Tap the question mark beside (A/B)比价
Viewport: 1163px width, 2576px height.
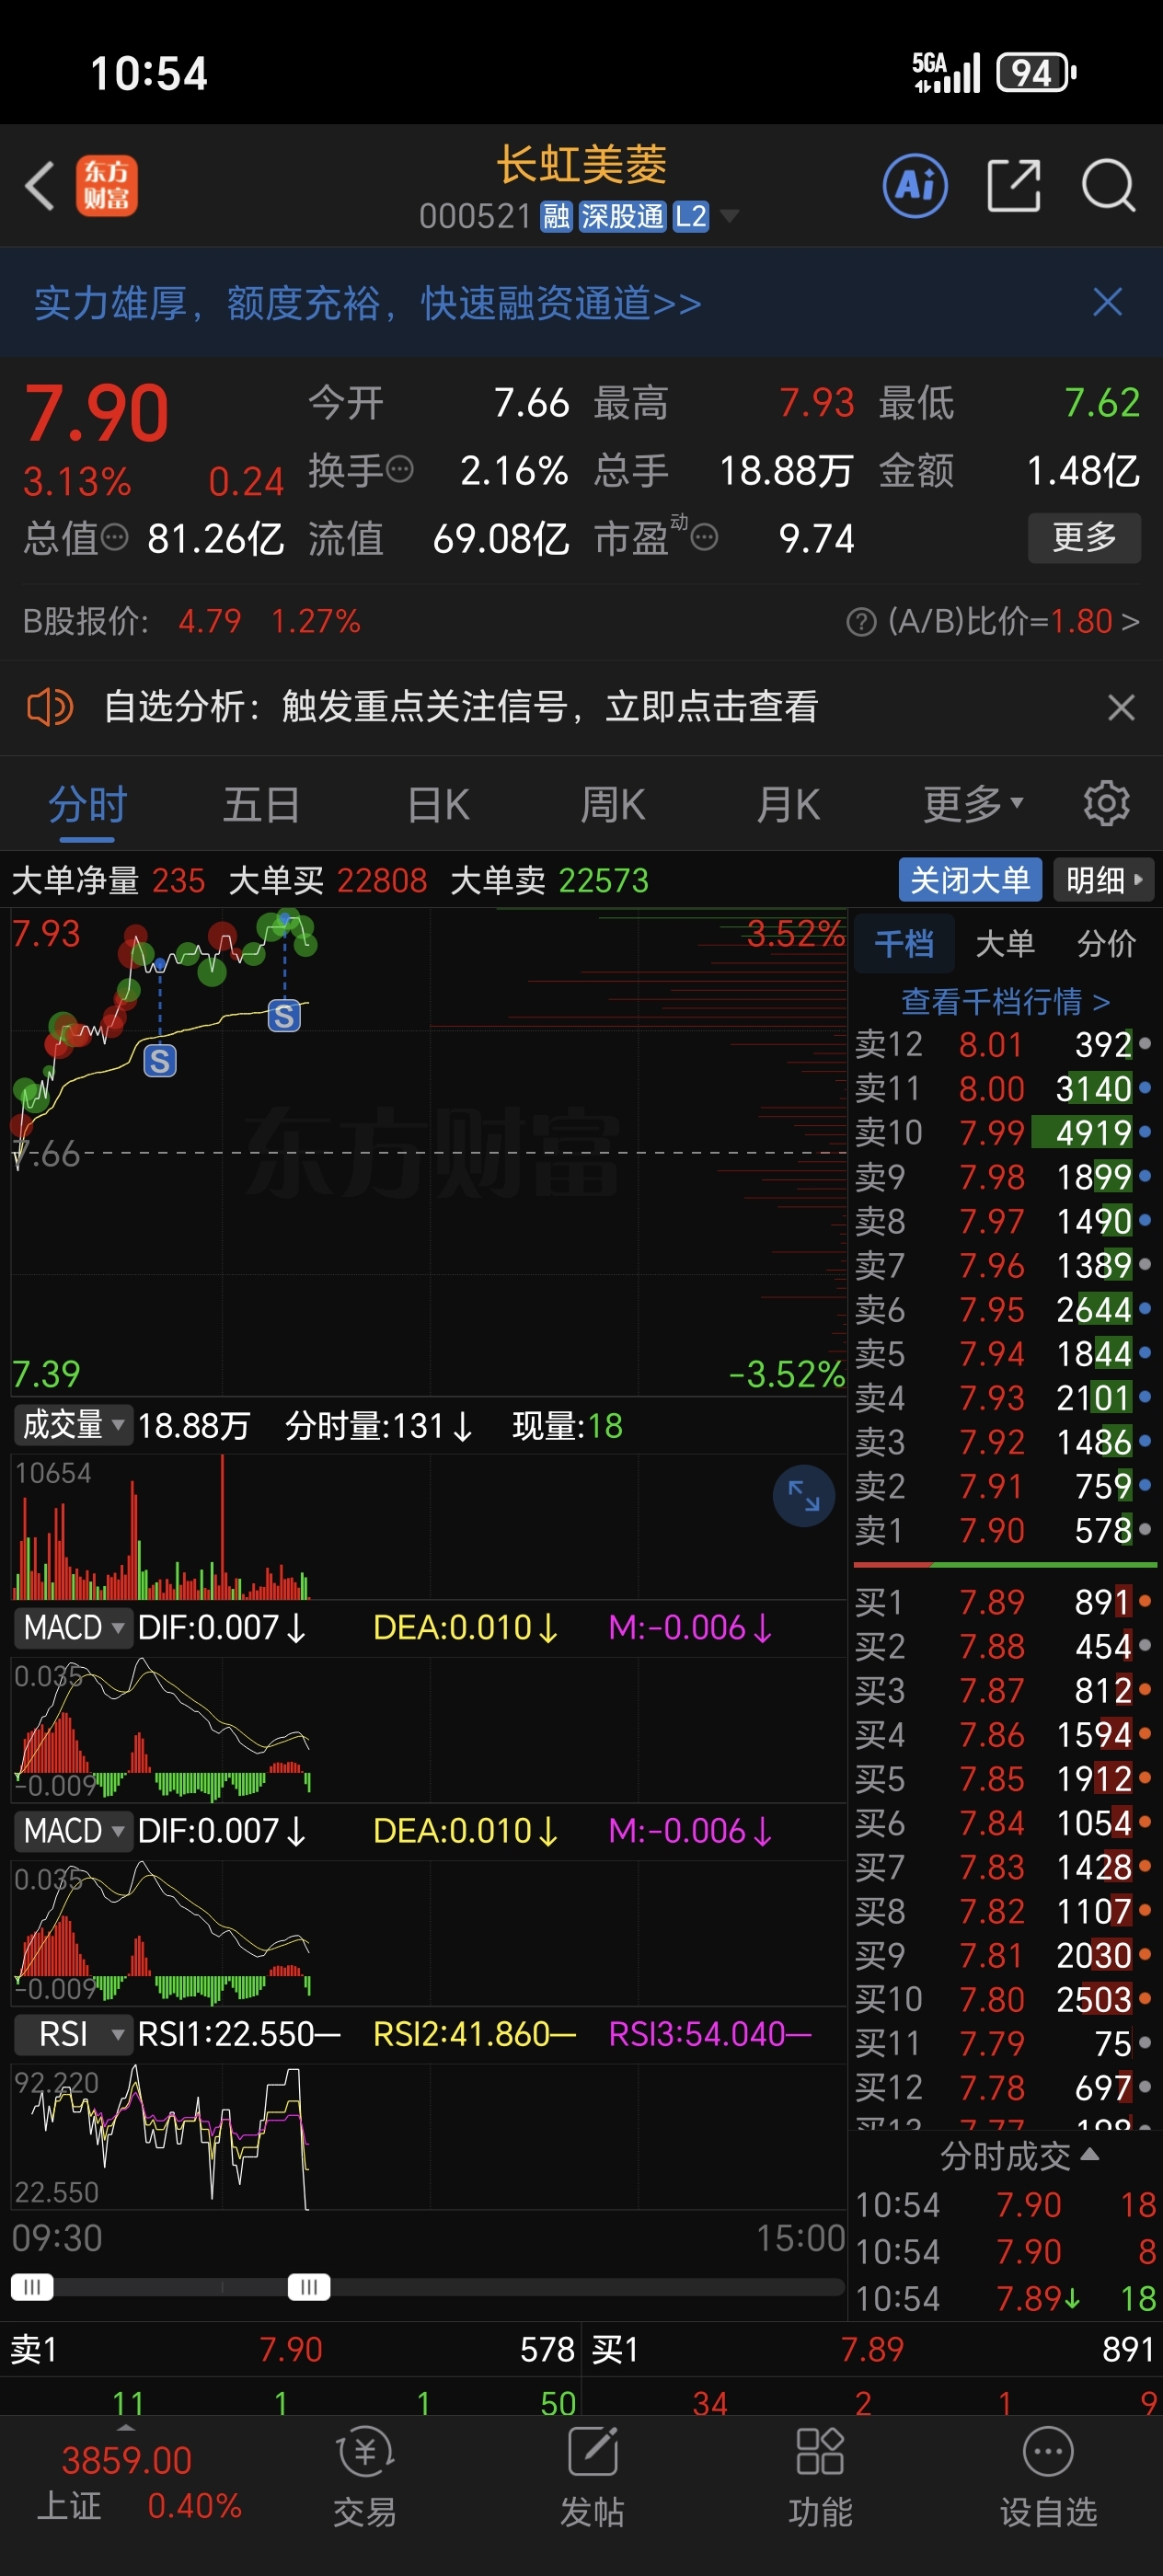pyautogui.click(x=861, y=622)
